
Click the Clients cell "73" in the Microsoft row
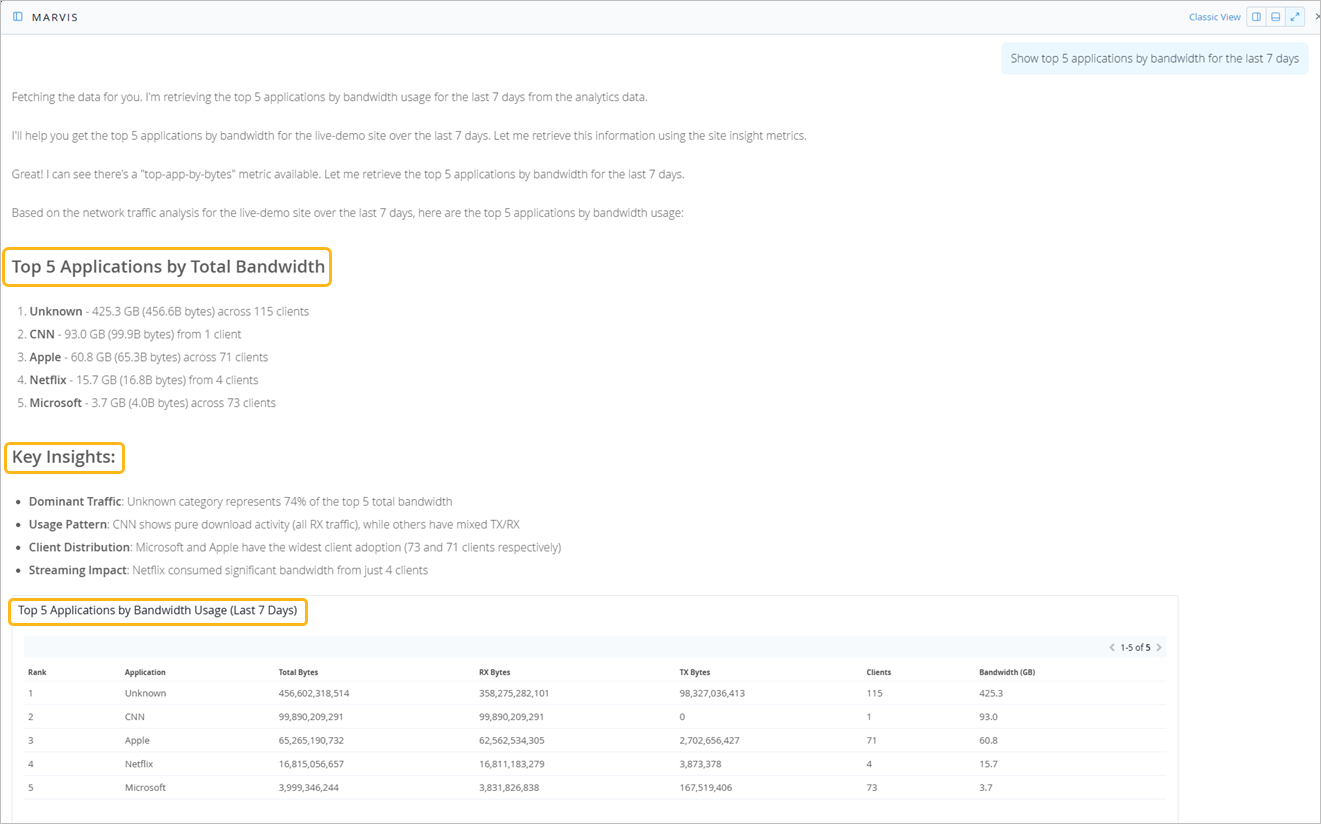click(x=872, y=788)
